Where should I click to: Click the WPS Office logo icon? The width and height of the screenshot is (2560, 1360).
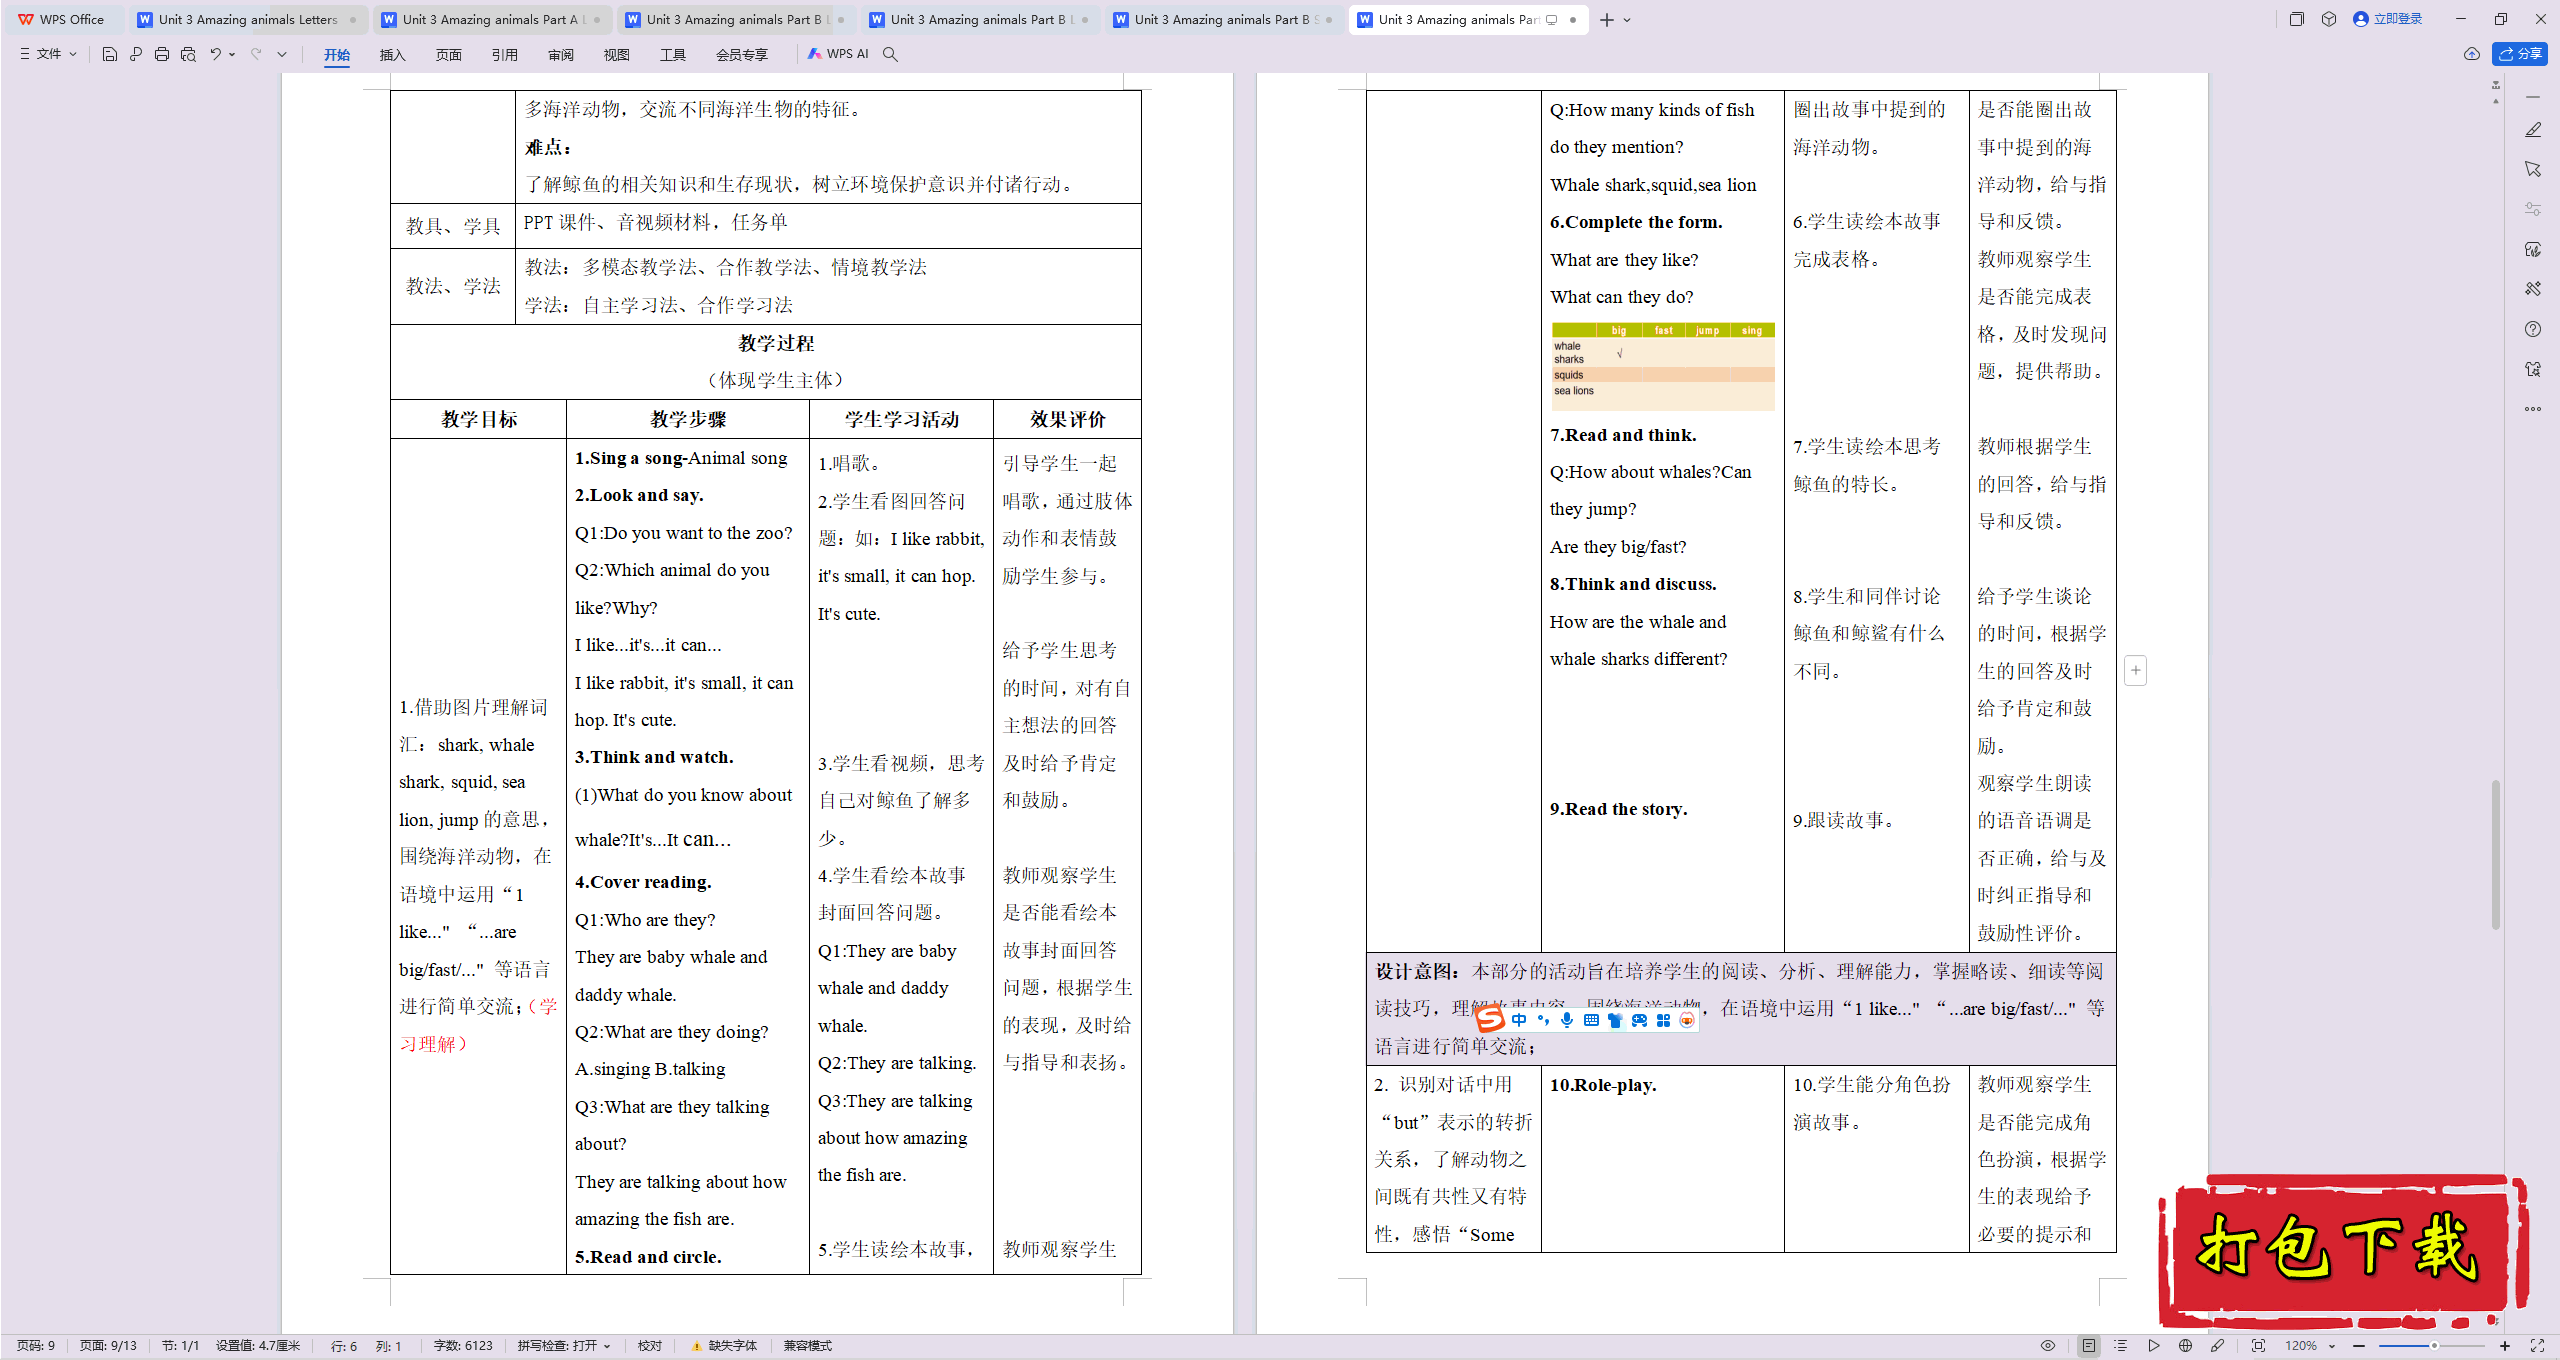[25, 19]
